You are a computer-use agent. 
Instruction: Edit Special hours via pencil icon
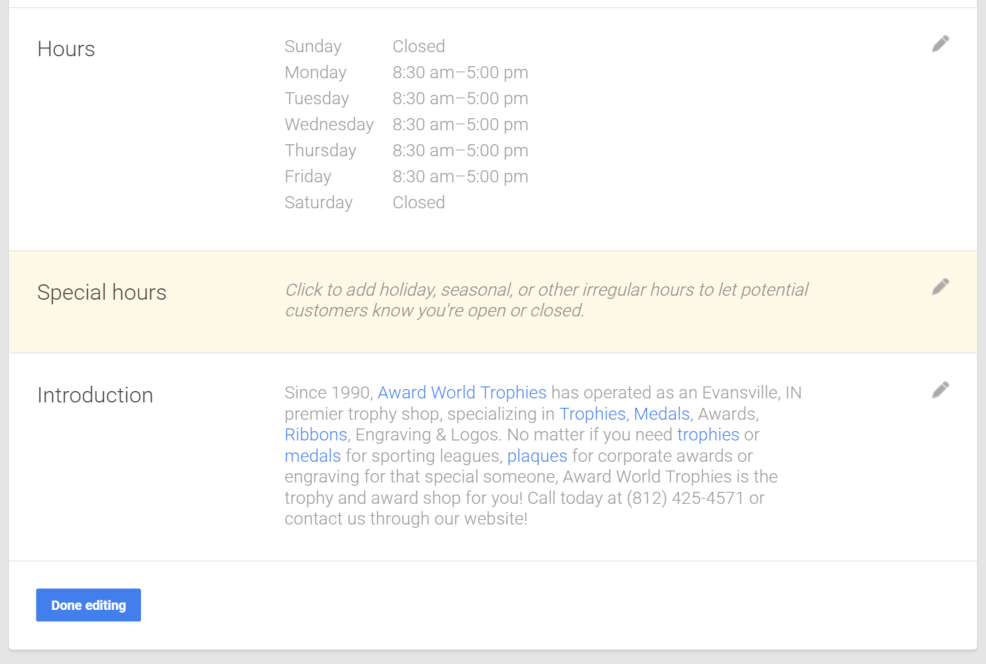(x=940, y=287)
